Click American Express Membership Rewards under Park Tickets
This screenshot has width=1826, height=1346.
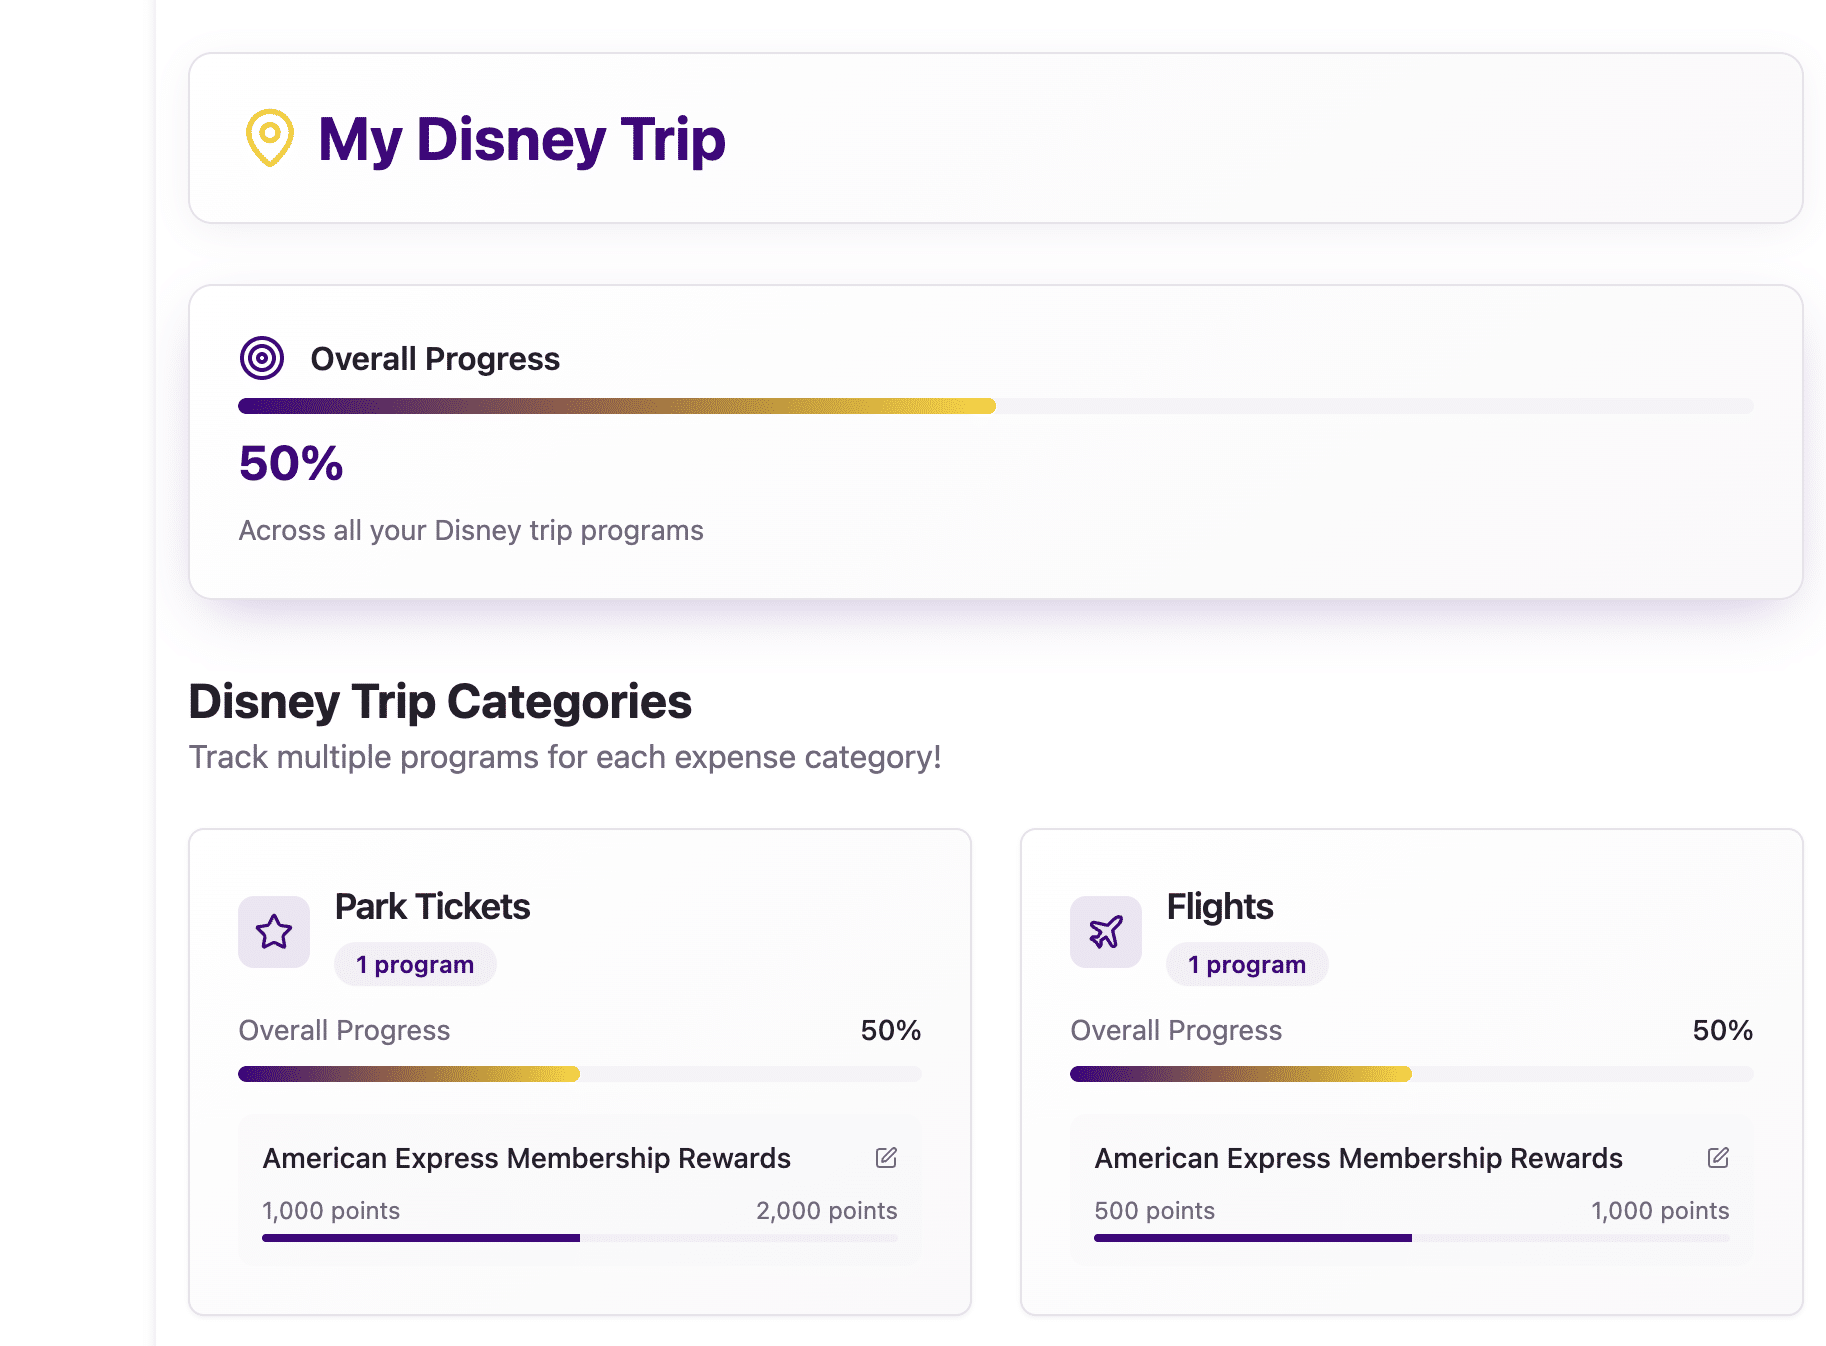pos(527,1158)
